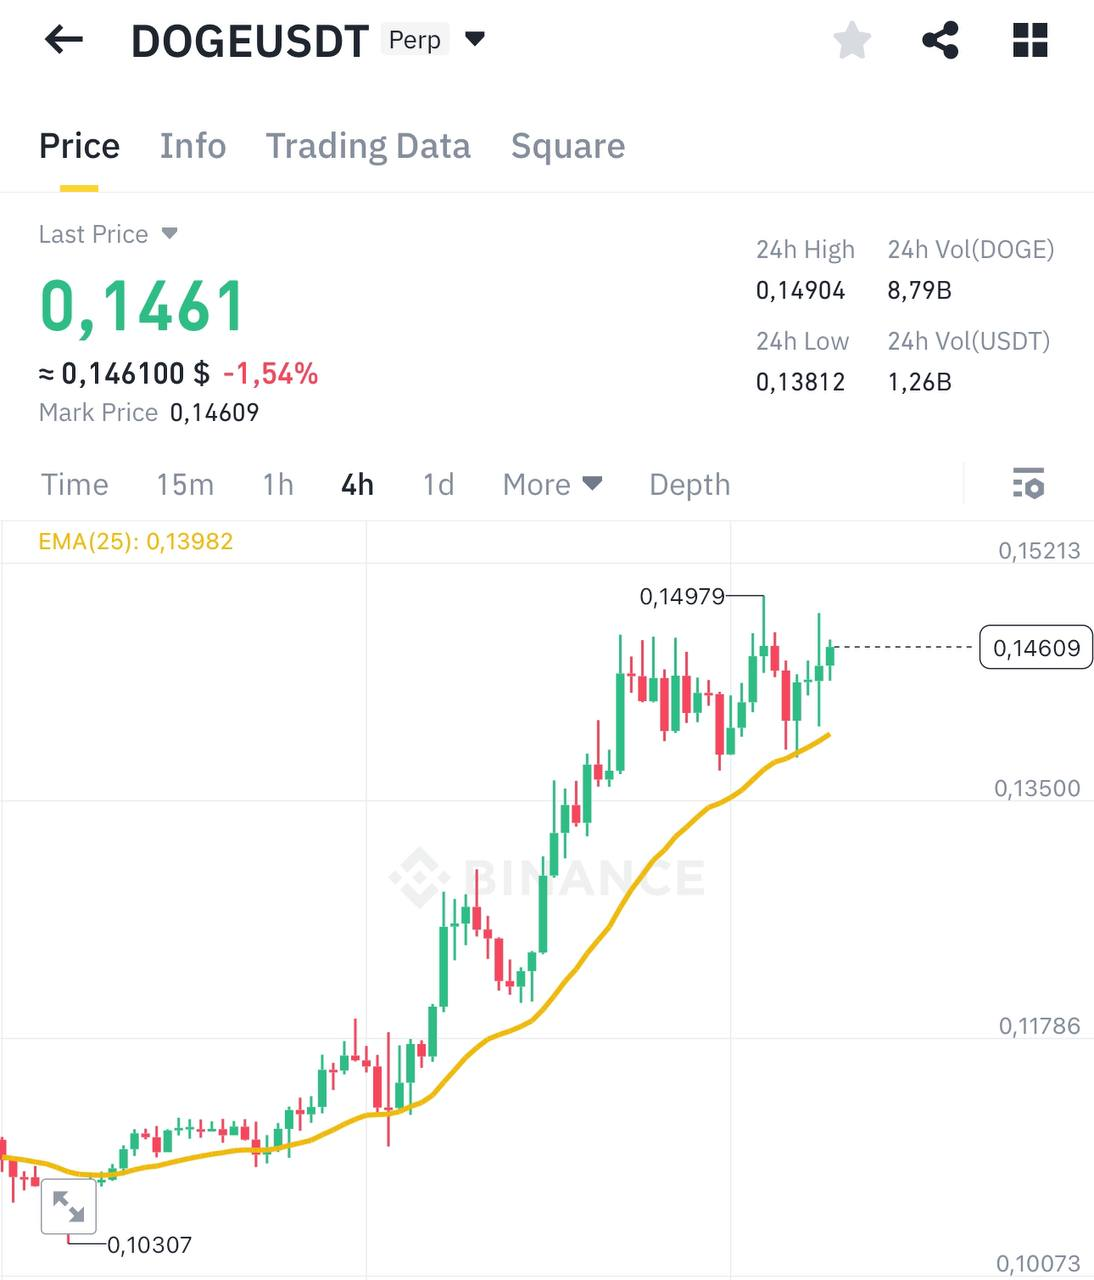Tap the Info section
The width and height of the screenshot is (1094, 1280).
pyautogui.click(x=193, y=146)
